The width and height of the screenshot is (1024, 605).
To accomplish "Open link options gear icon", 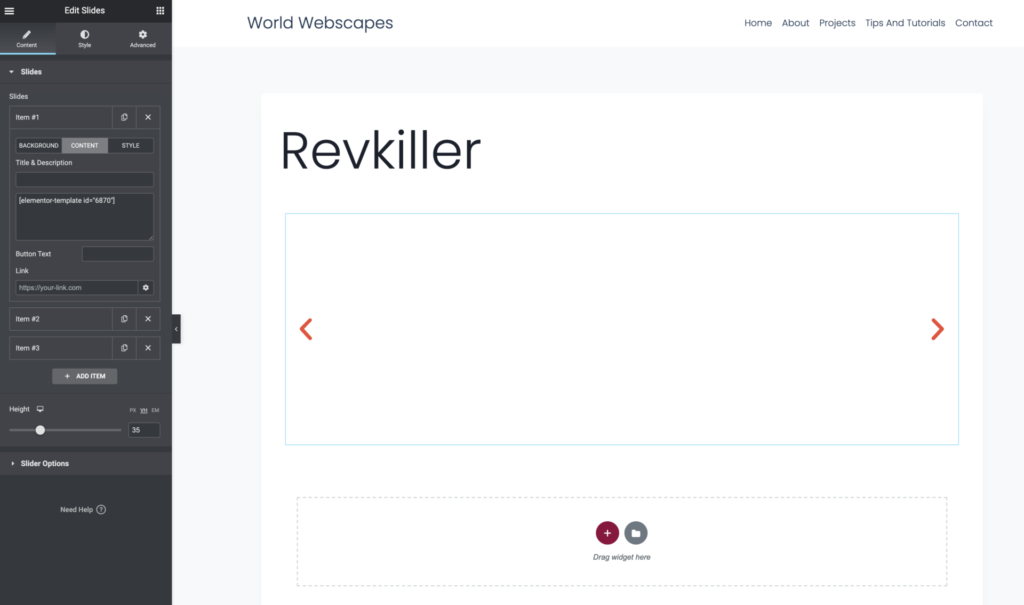I will point(146,287).
